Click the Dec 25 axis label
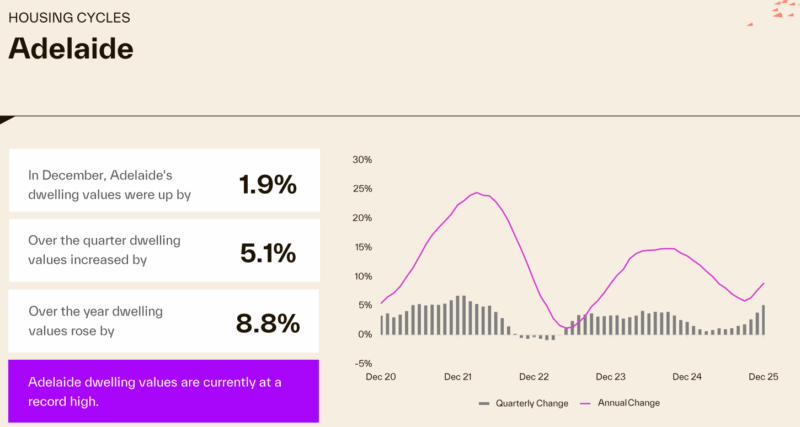Viewport: 800px width, 427px height. (764, 377)
